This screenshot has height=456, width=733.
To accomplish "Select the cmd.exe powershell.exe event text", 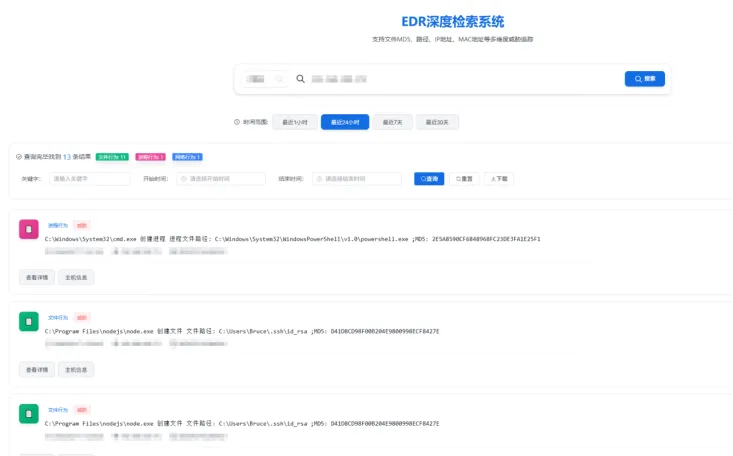I will point(293,239).
